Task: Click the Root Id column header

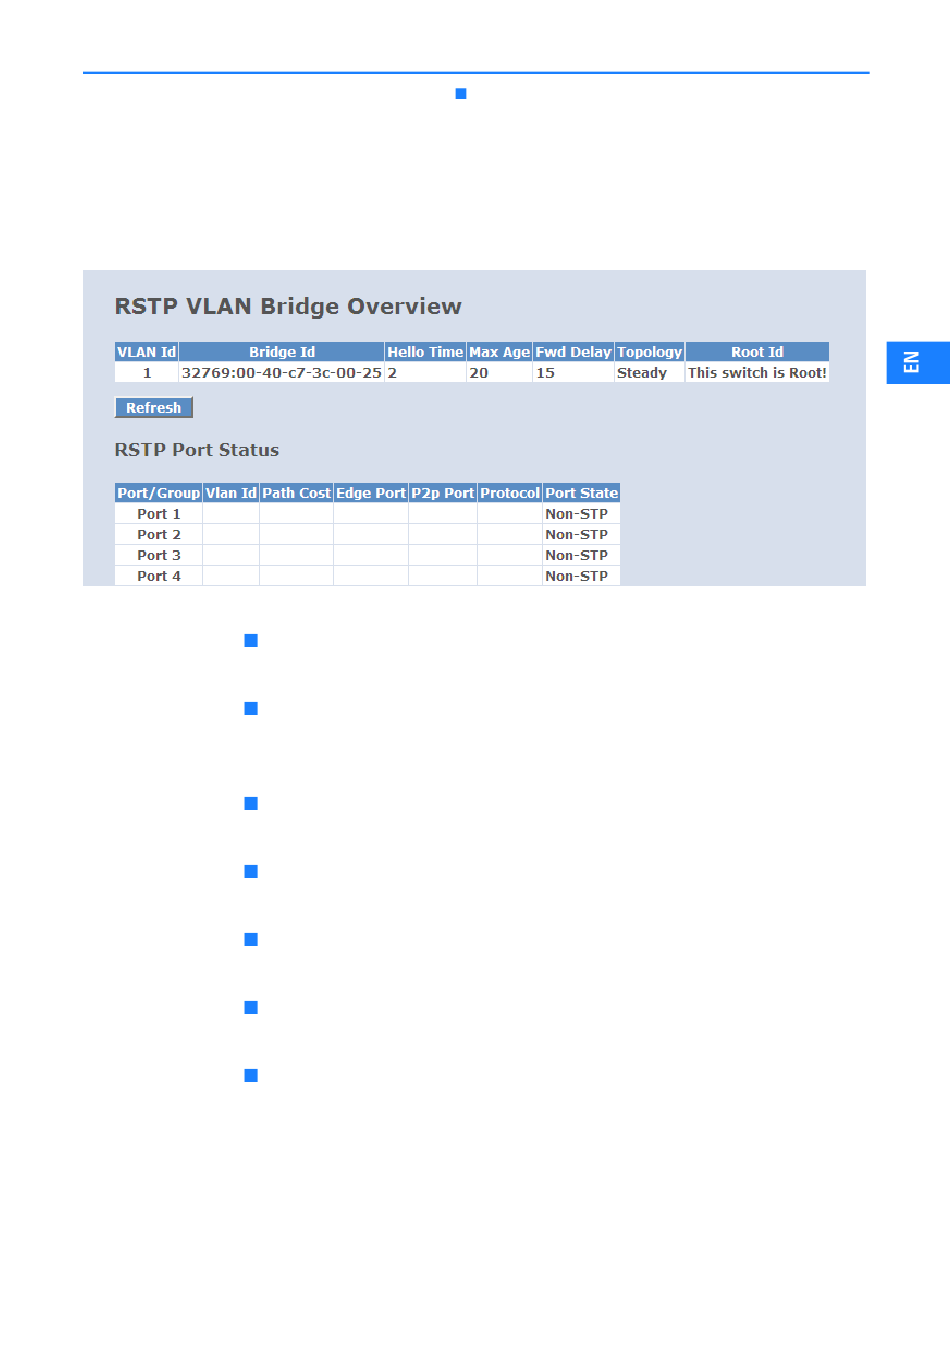Action: [757, 352]
